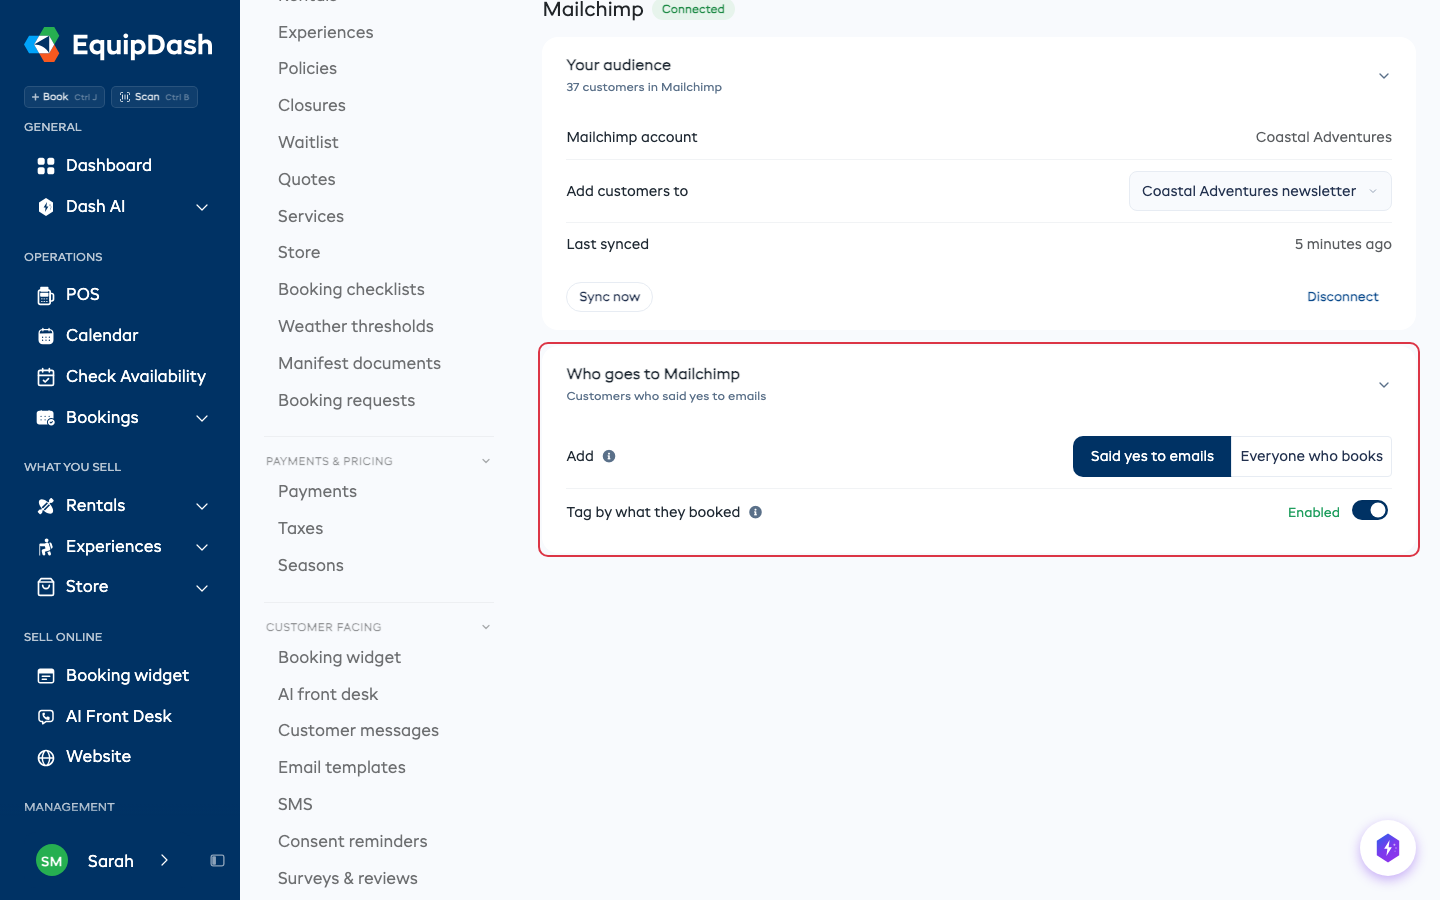
Task: Click the Sync now button
Action: (609, 297)
